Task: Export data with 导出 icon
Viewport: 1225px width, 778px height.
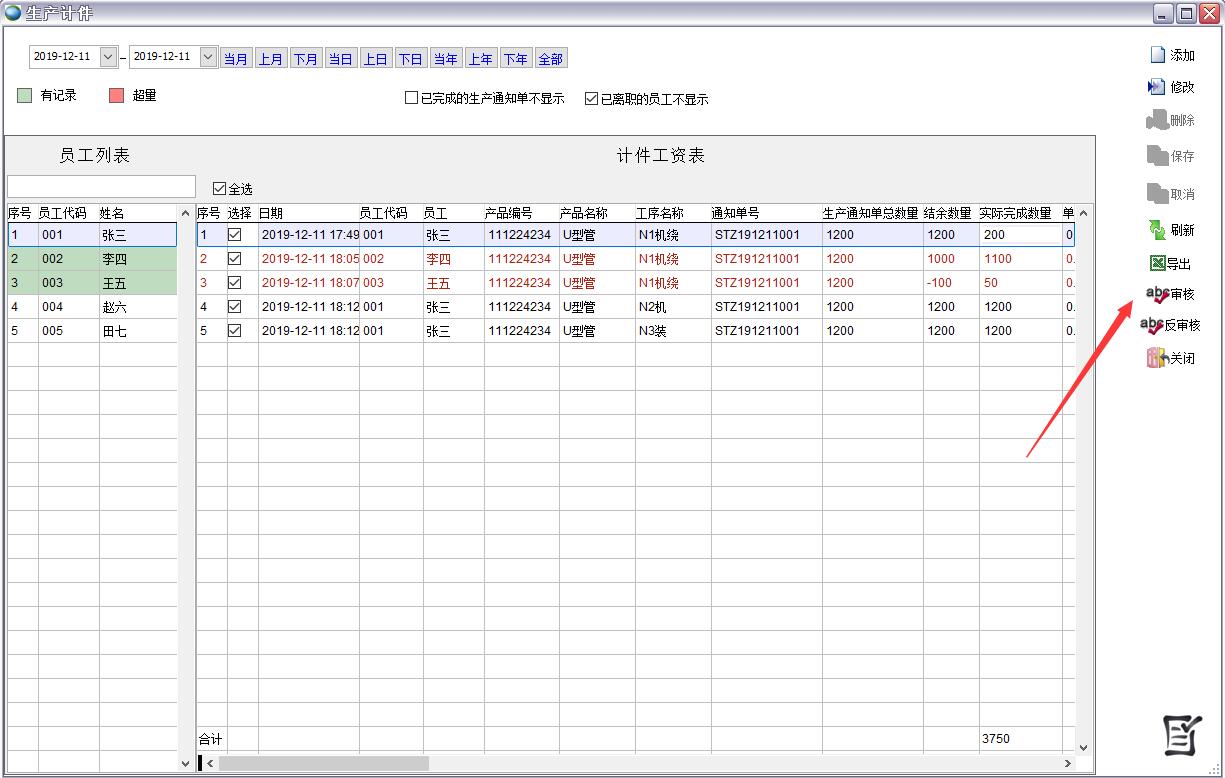Action: point(1157,264)
